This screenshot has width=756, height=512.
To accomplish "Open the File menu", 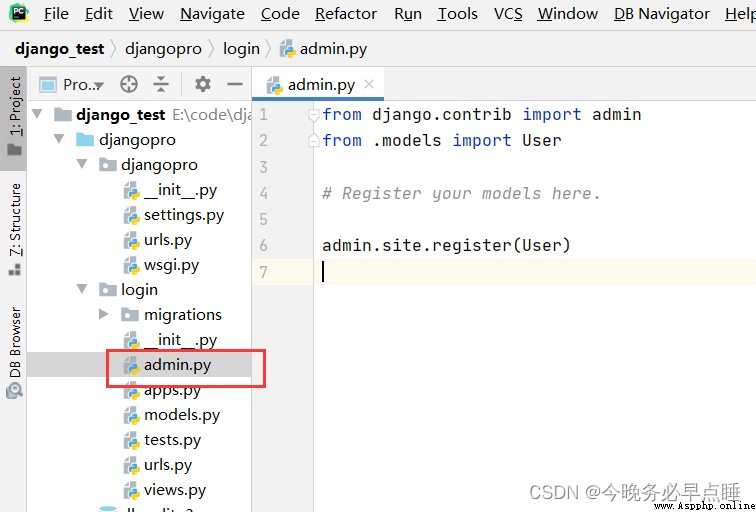I will tap(56, 14).
